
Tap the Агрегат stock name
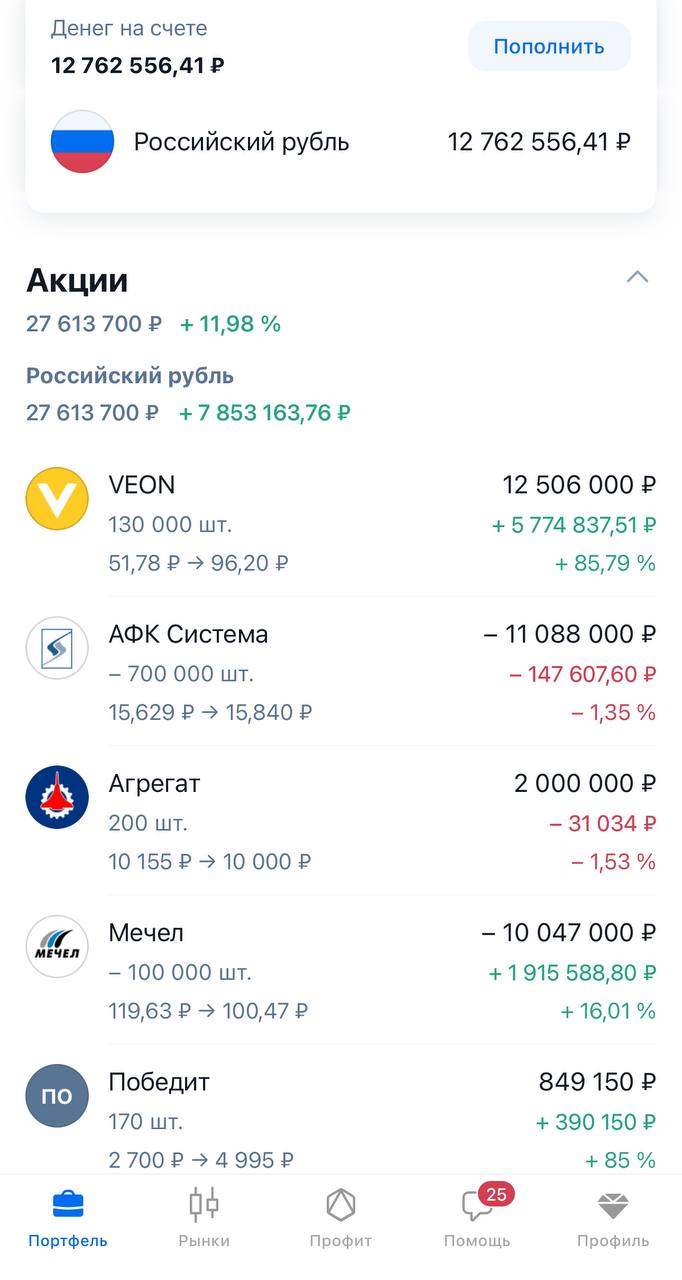click(154, 784)
